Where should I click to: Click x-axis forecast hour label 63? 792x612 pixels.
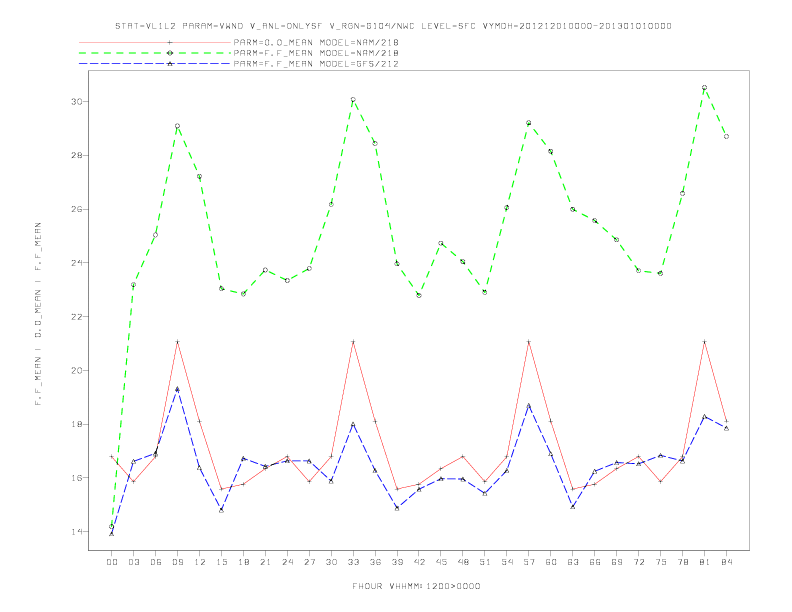click(x=573, y=562)
